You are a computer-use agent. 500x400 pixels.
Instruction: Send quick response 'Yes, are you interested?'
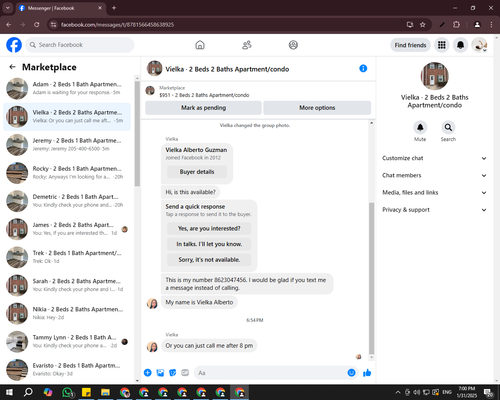click(209, 229)
